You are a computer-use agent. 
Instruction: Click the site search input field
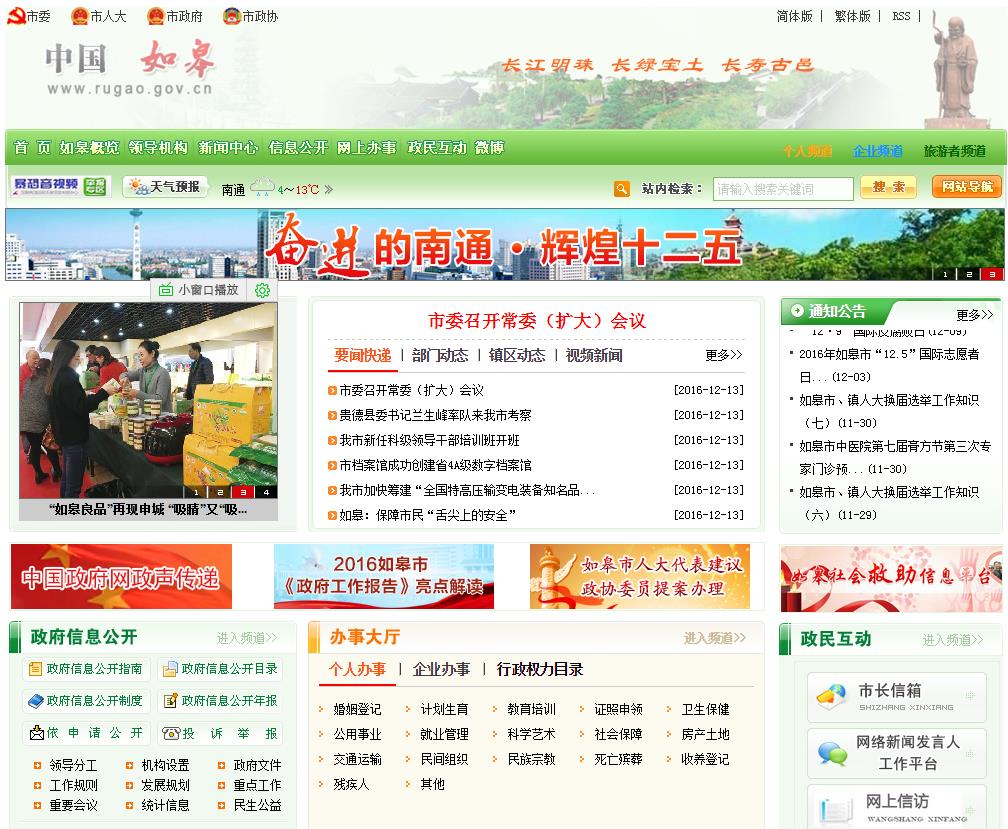pos(783,189)
